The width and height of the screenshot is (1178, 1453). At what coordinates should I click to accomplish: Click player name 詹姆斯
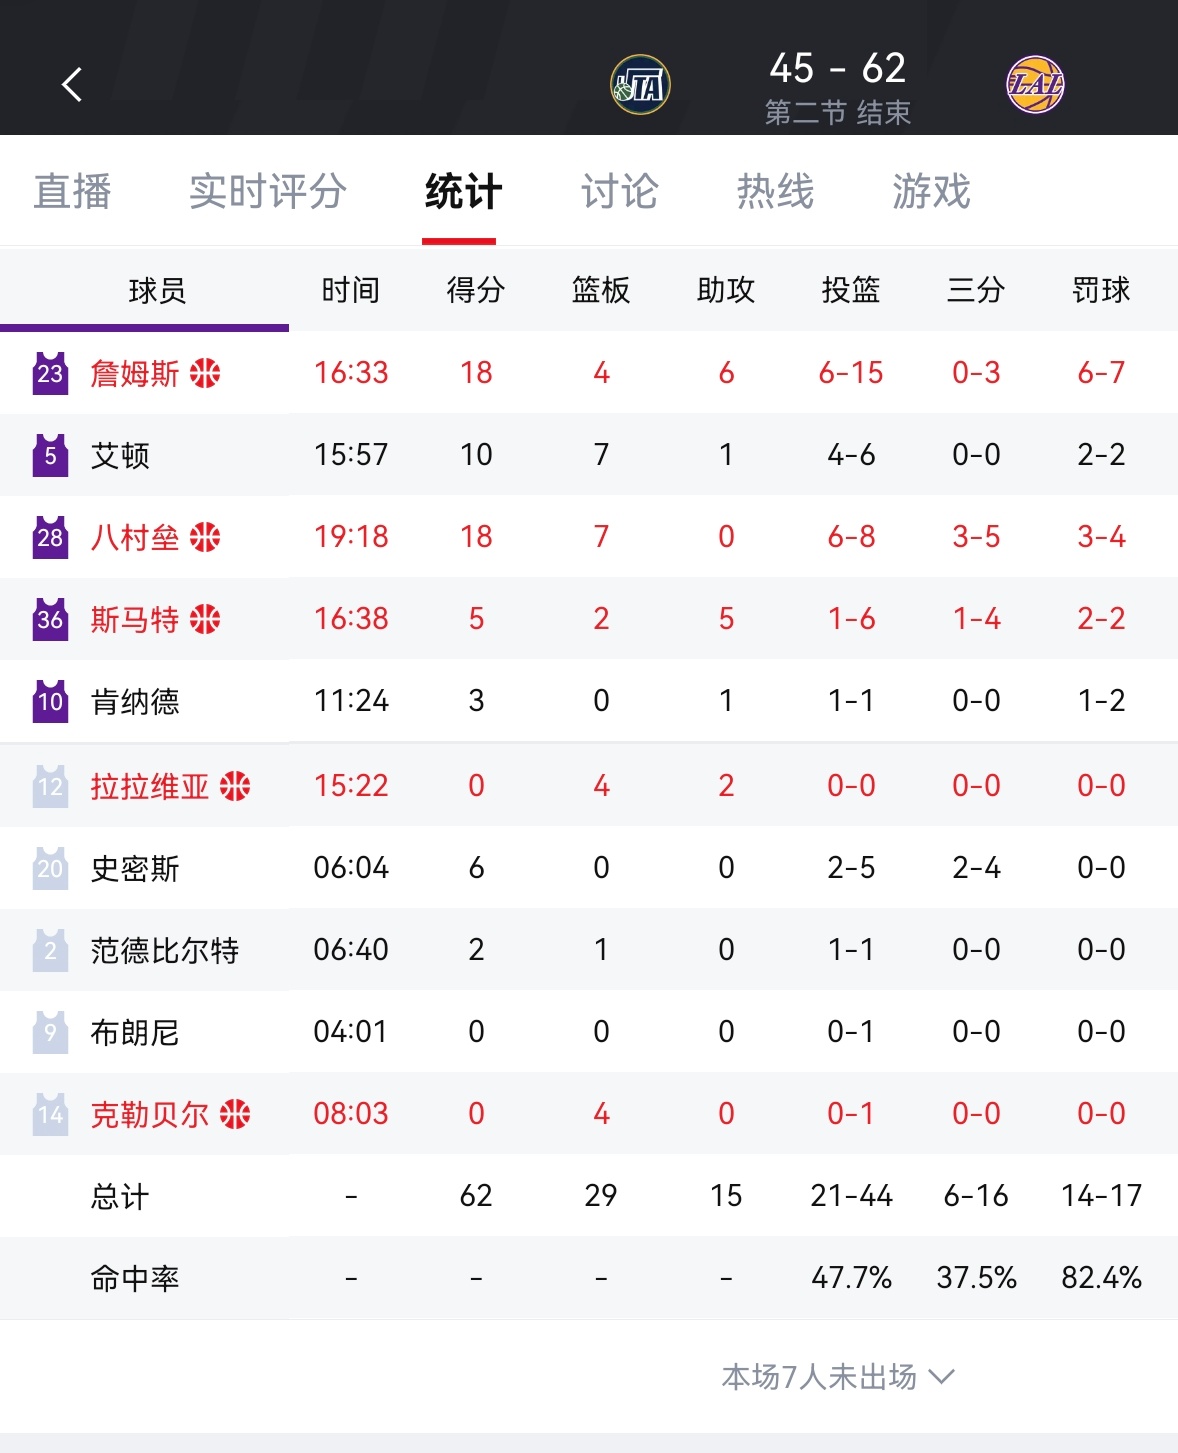click(x=133, y=372)
